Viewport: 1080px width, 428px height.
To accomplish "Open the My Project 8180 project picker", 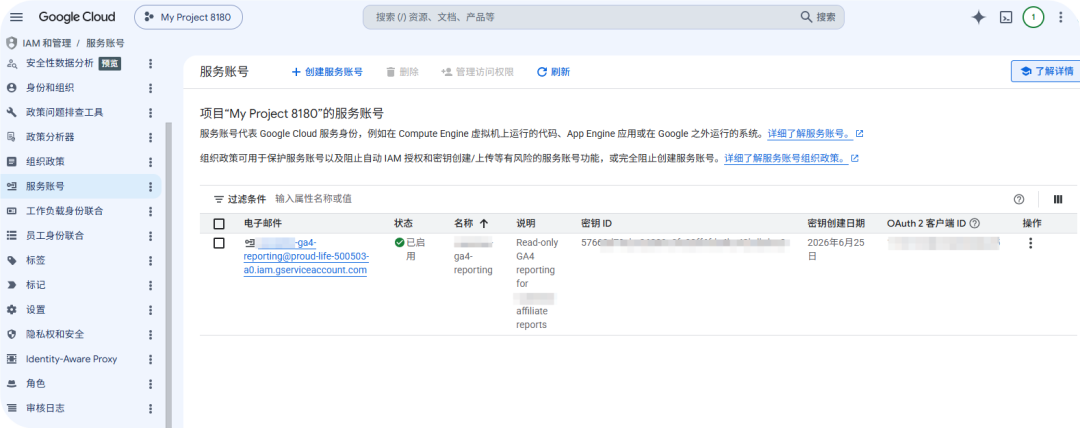I will pos(189,17).
